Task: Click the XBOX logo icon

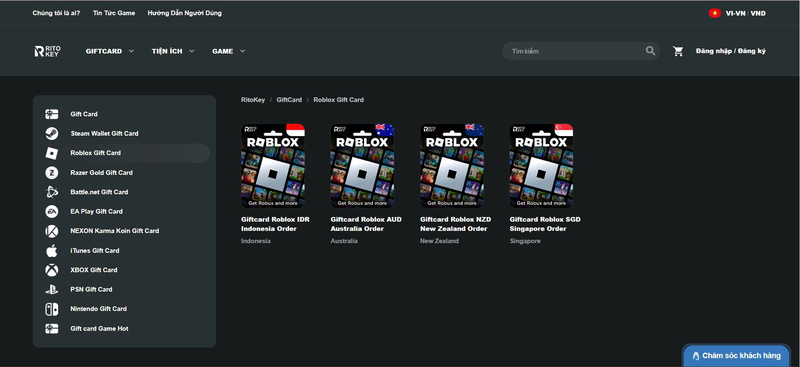Action: tap(52, 270)
